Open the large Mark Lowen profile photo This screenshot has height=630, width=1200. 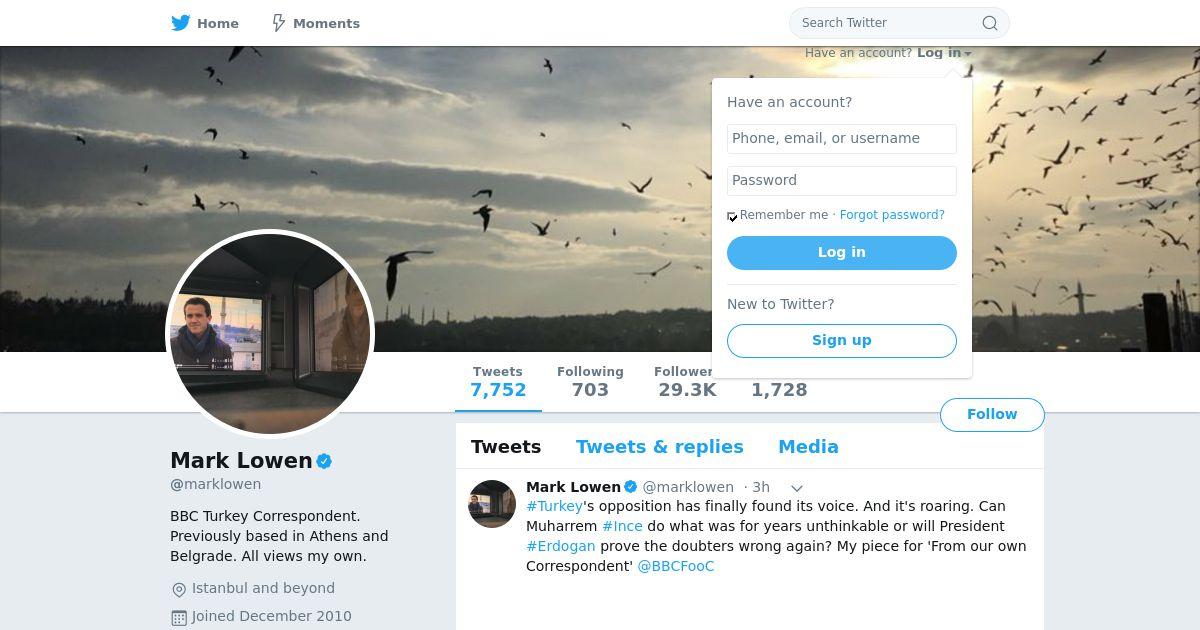point(270,334)
